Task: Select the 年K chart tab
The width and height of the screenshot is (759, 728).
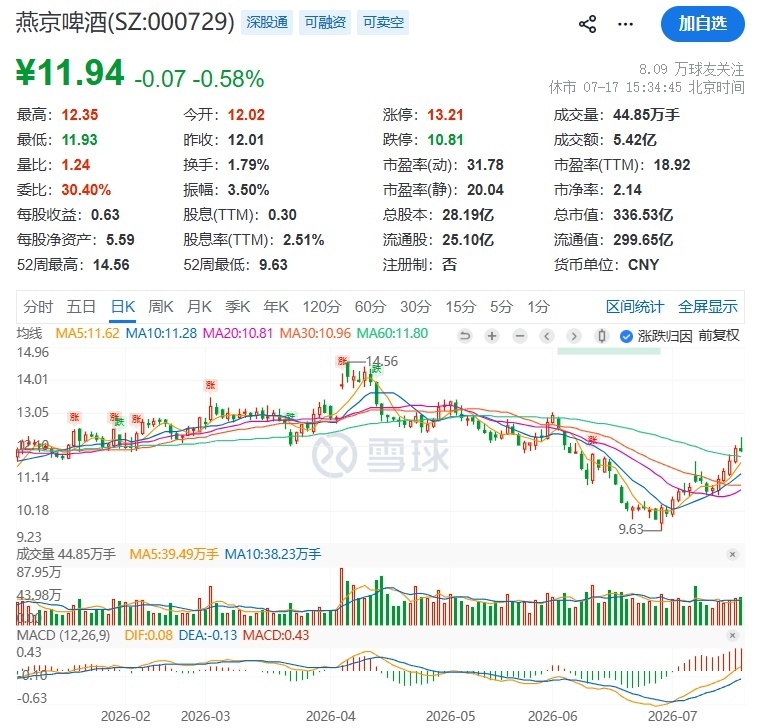Action: pyautogui.click(x=276, y=306)
